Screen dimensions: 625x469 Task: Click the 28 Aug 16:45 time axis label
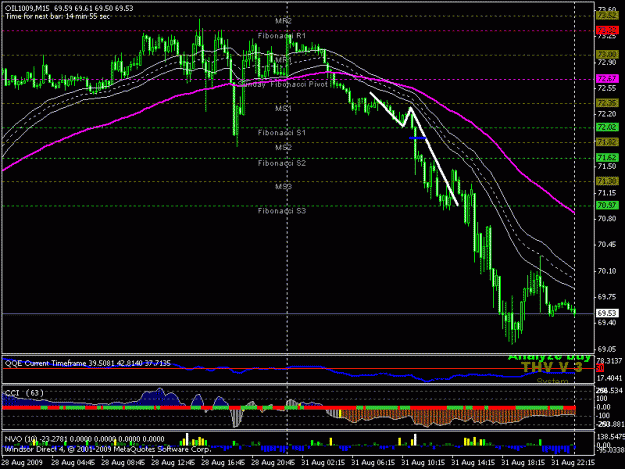pyautogui.click(x=223, y=463)
